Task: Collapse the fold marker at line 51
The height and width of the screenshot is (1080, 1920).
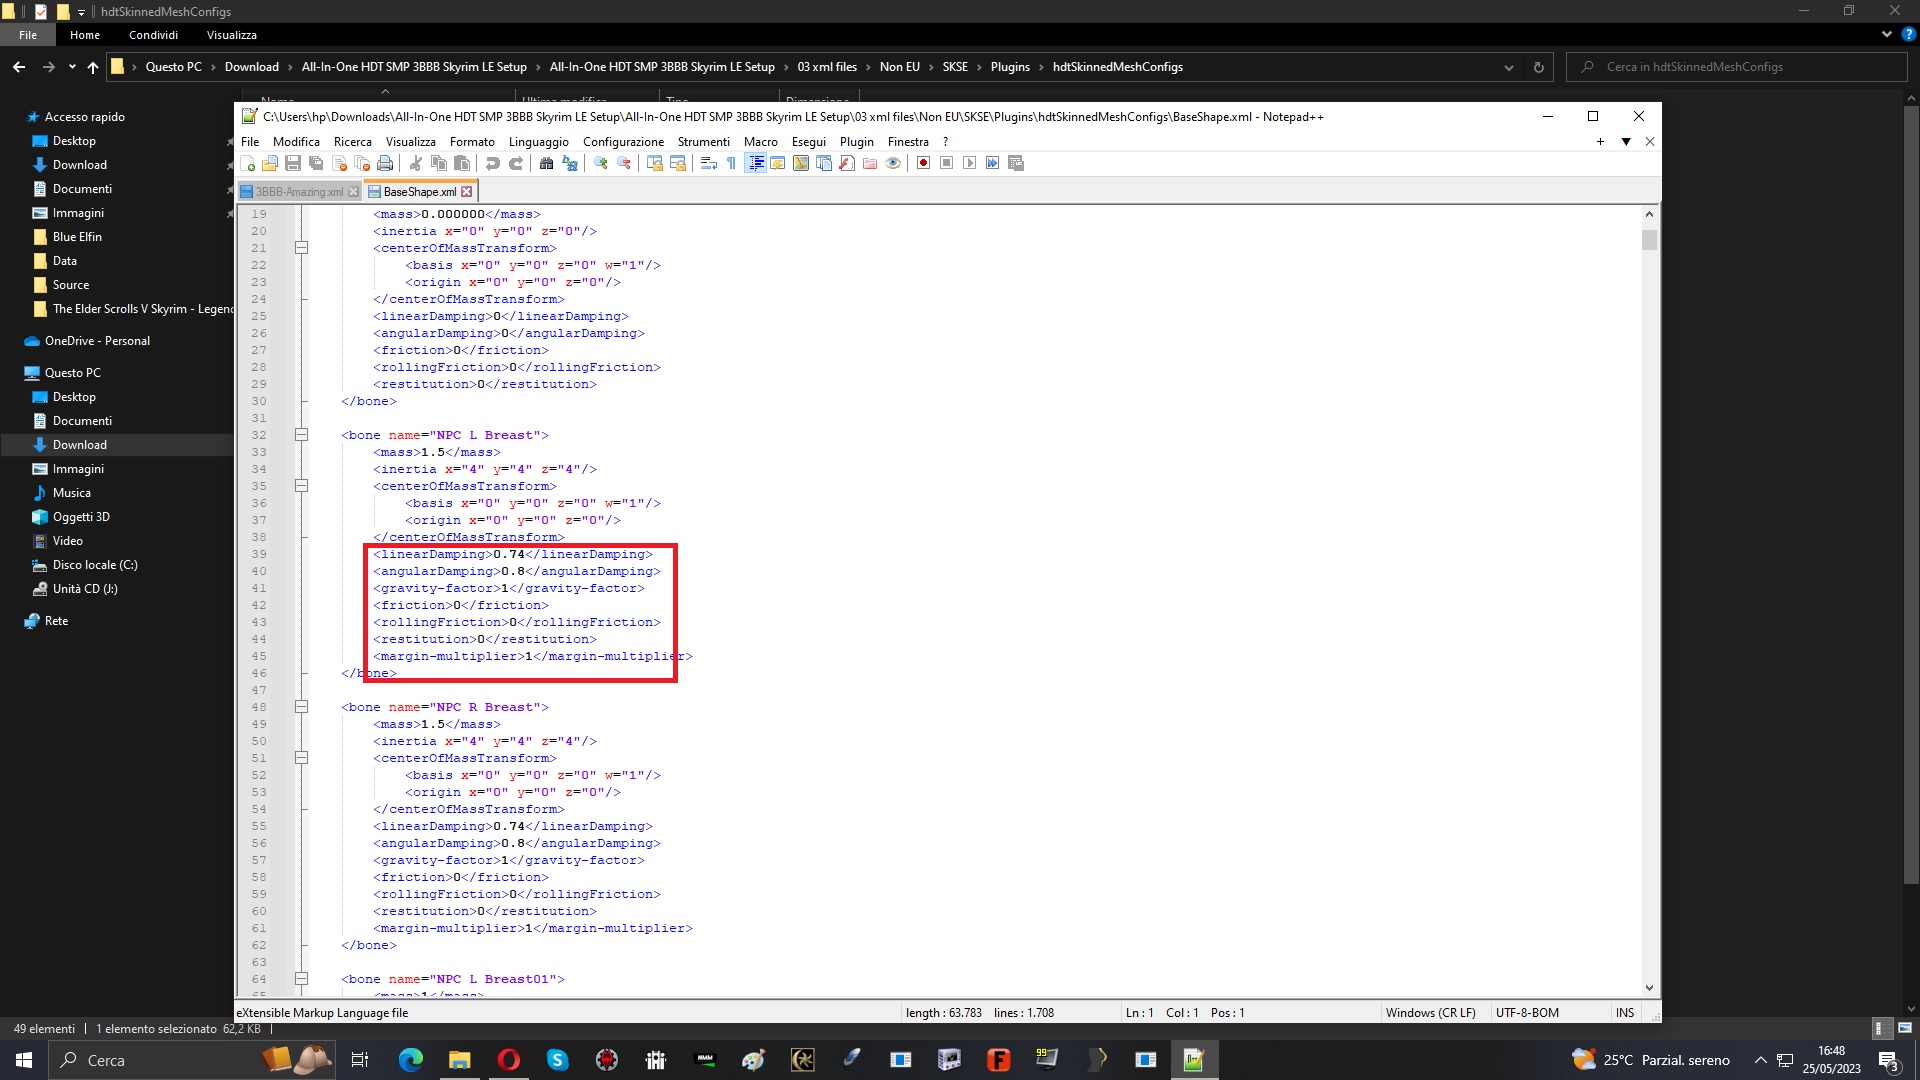Action: (301, 758)
